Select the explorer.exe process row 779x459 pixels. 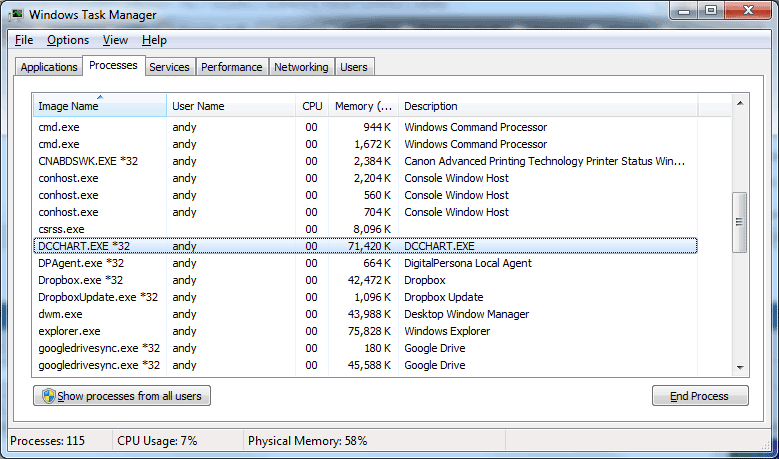(x=69, y=331)
